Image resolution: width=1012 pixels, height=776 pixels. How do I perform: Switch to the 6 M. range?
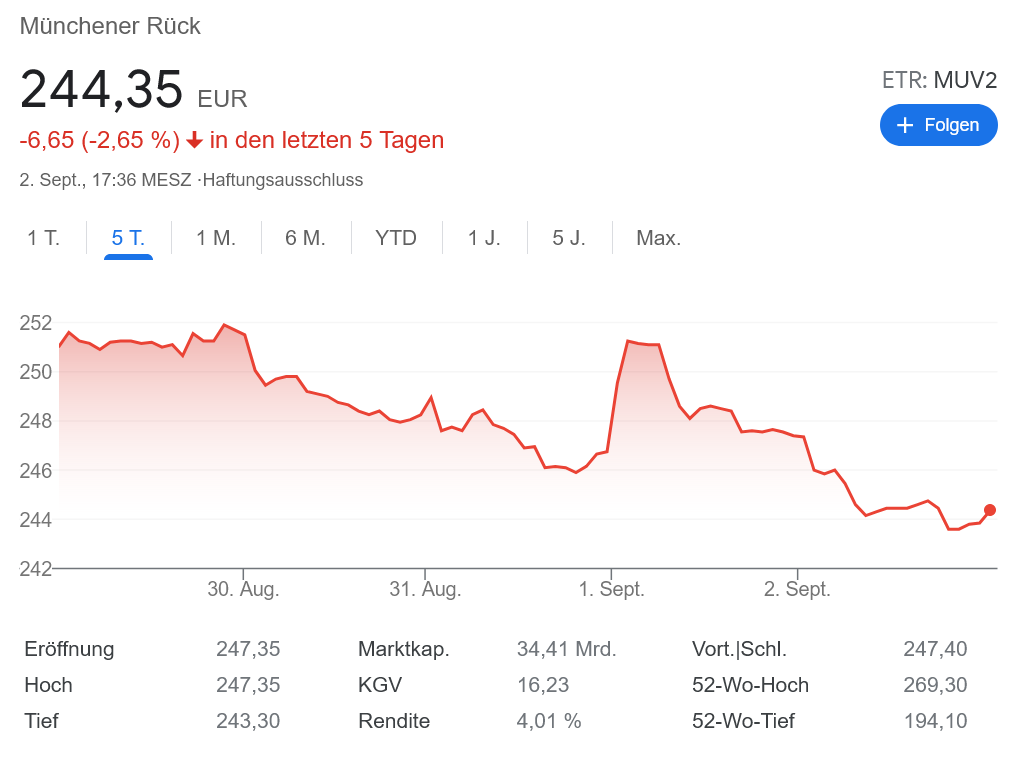[306, 238]
